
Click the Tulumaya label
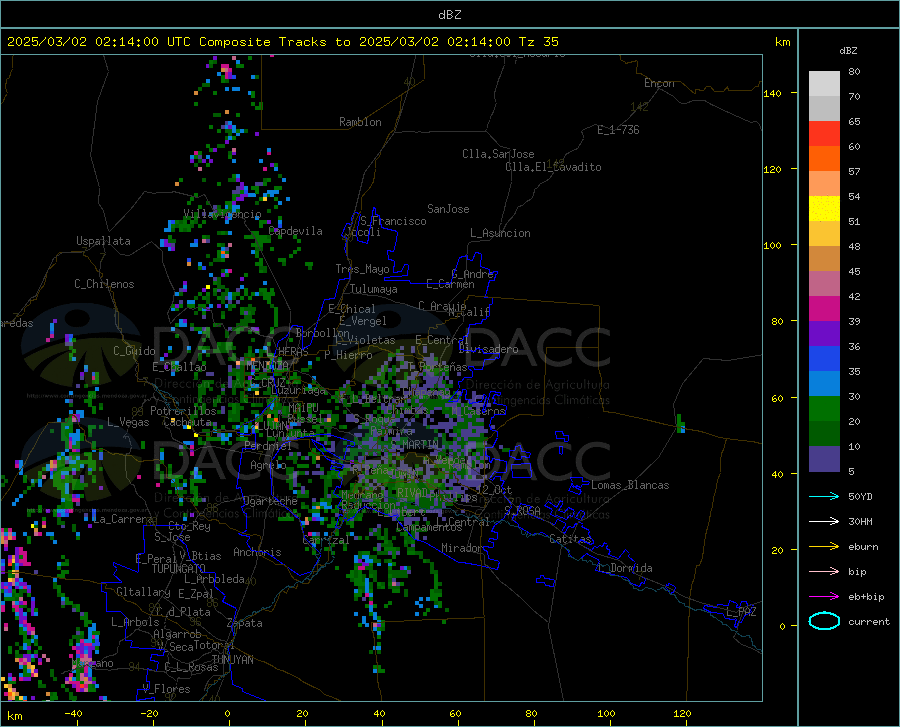(x=374, y=289)
